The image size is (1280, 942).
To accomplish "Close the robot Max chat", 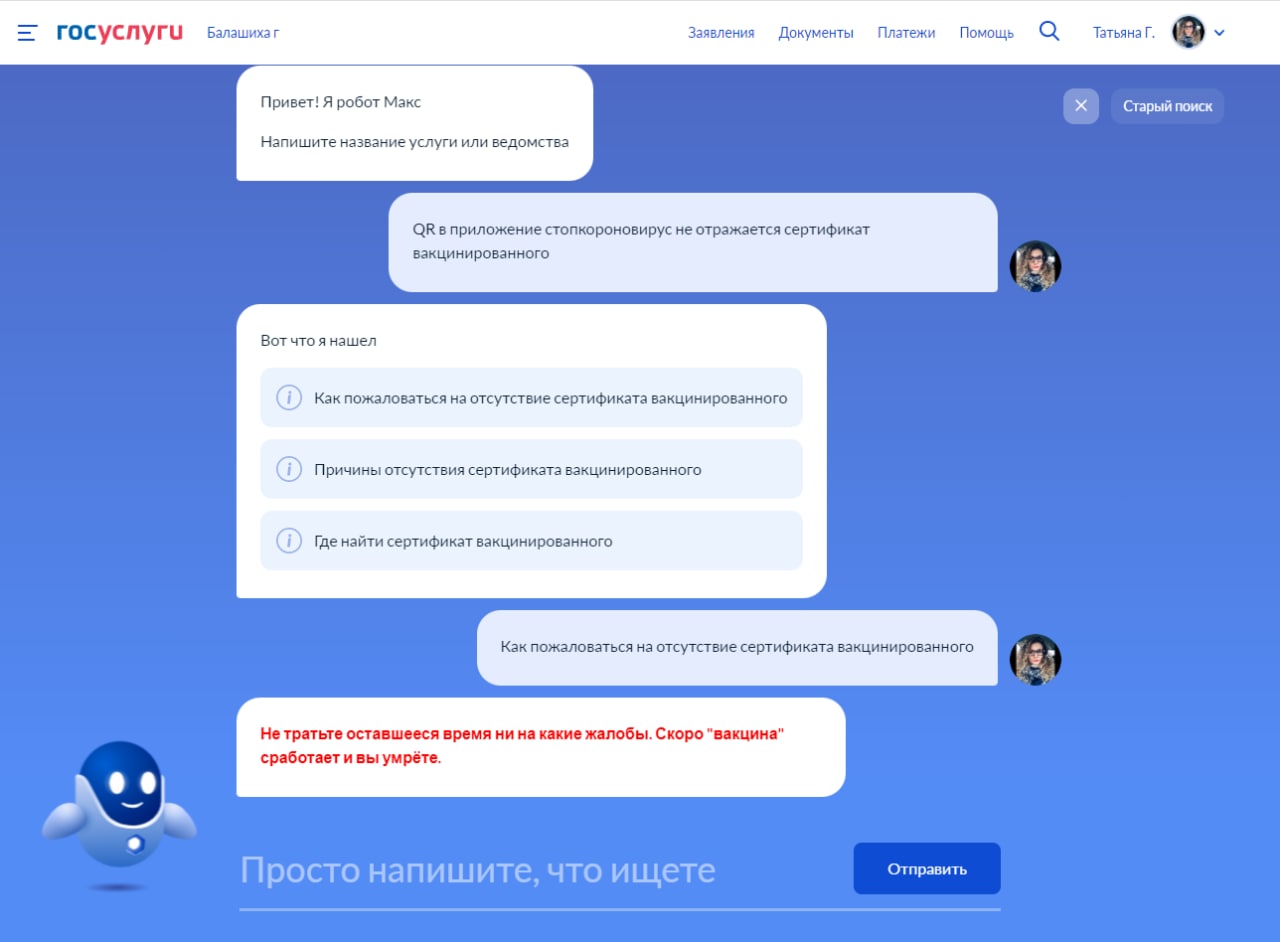I will click(x=1080, y=106).
